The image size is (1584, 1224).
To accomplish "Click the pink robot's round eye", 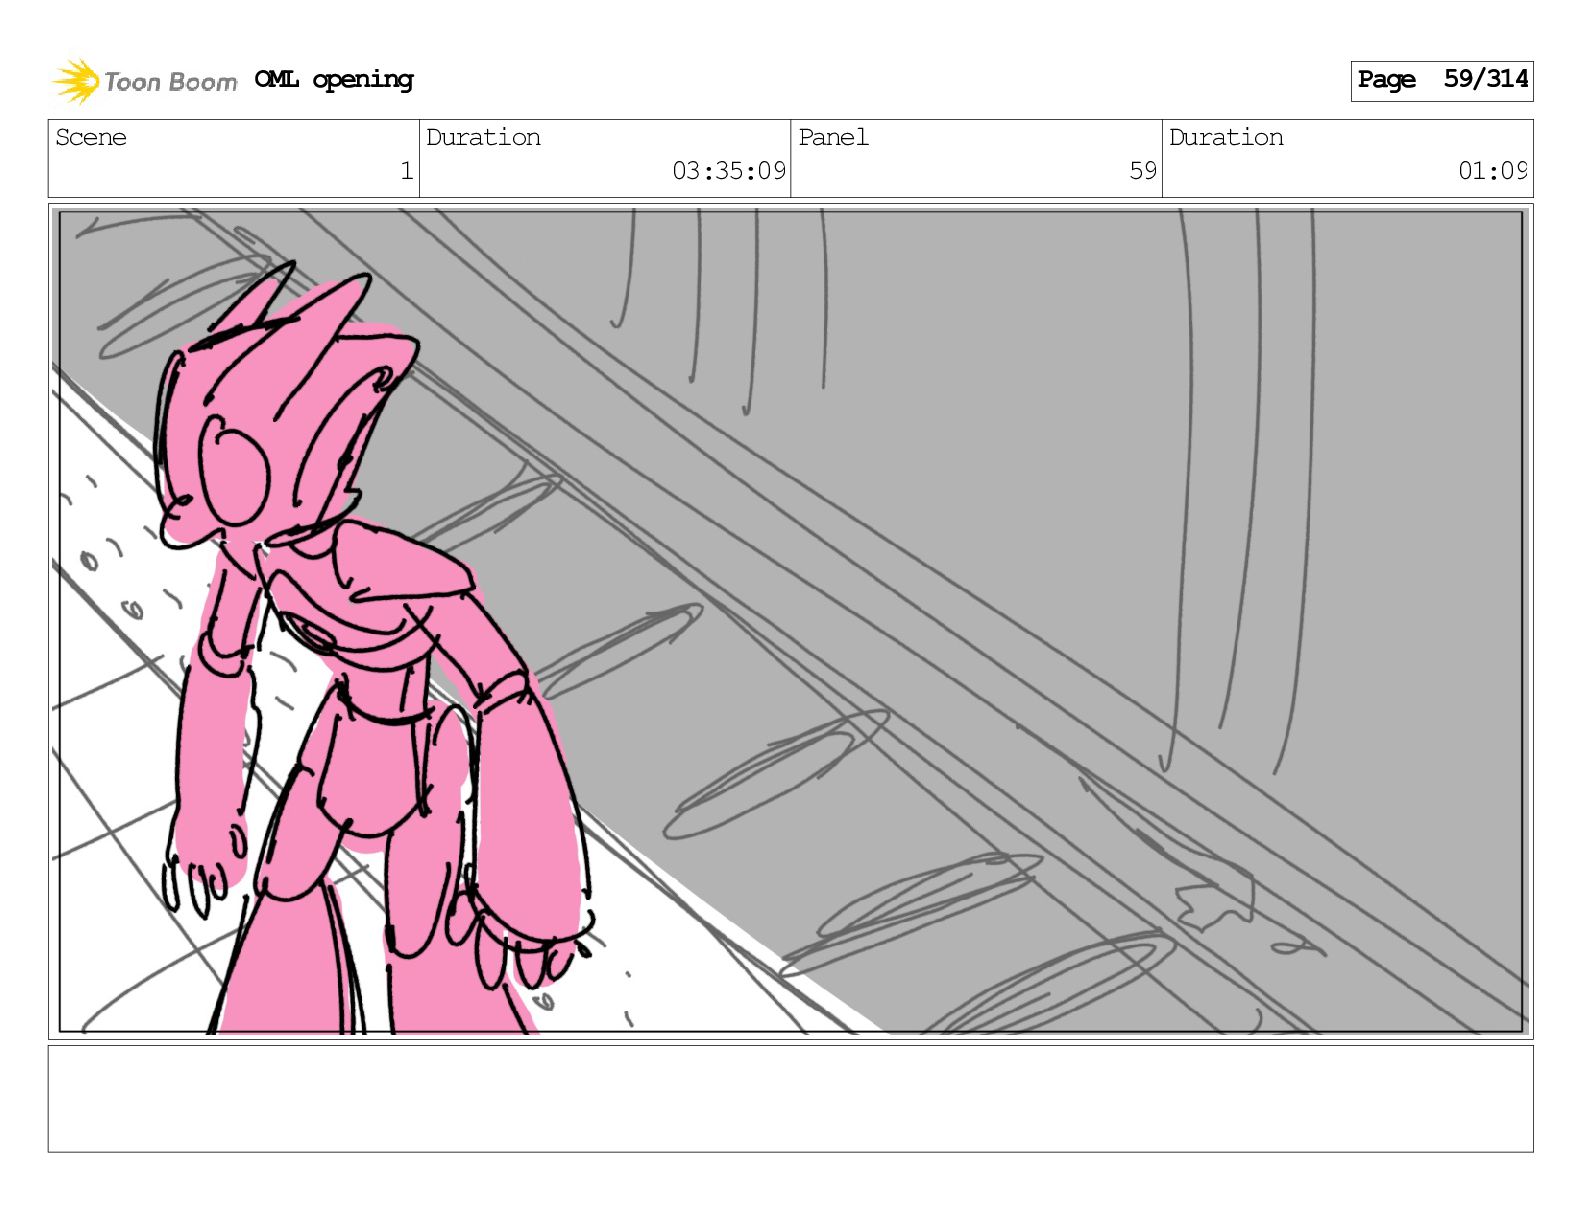I will point(237,472).
